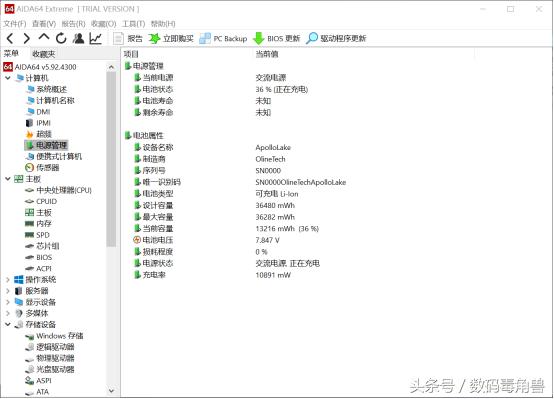Select CPUID in the tree
Viewport: 554px width, 399px height.
(41, 201)
